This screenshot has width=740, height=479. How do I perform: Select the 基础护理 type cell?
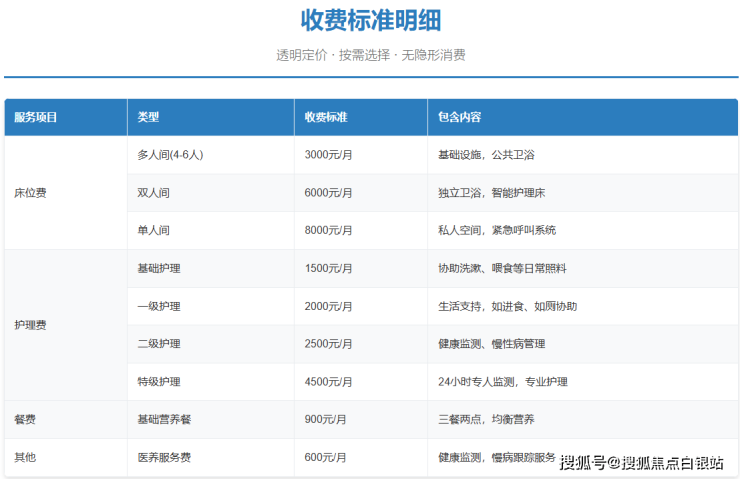(x=159, y=268)
